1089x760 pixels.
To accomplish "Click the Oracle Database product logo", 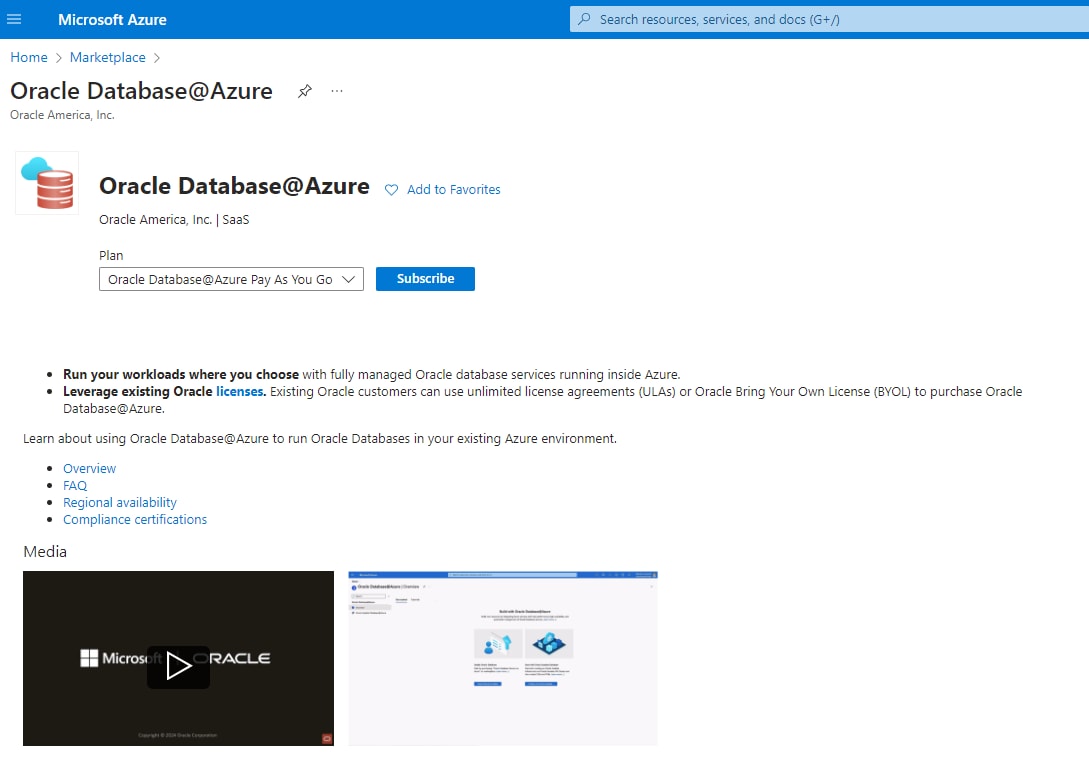I will click(47, 183).
